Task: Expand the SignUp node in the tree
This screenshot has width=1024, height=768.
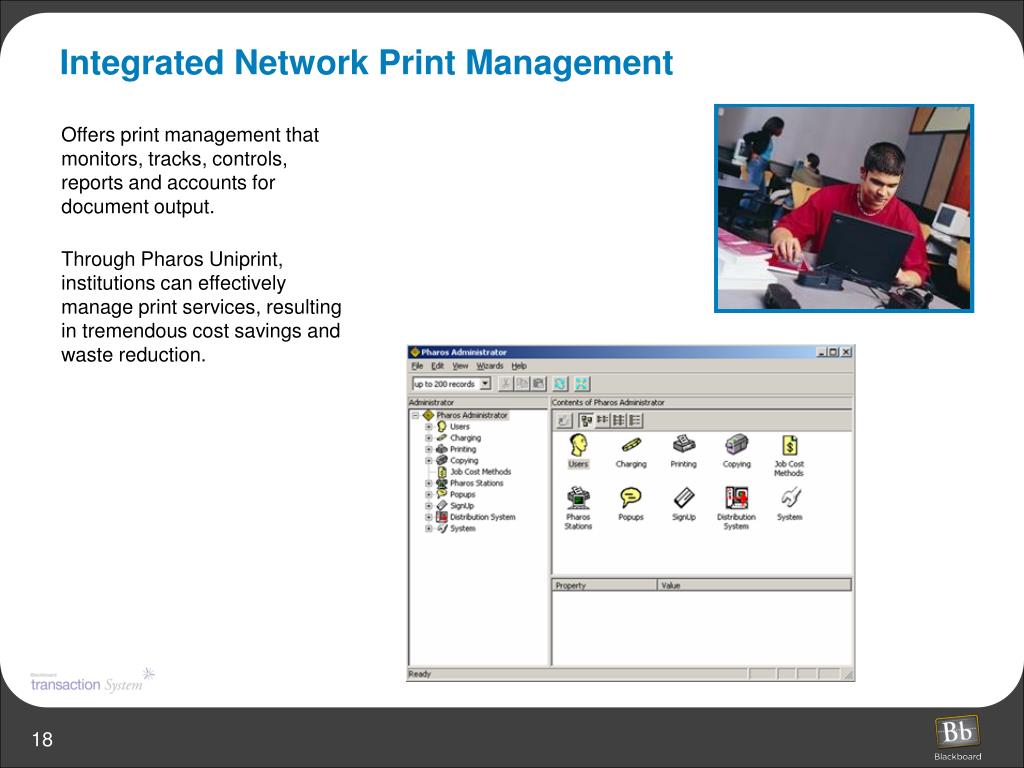Action: pos(429,506)
